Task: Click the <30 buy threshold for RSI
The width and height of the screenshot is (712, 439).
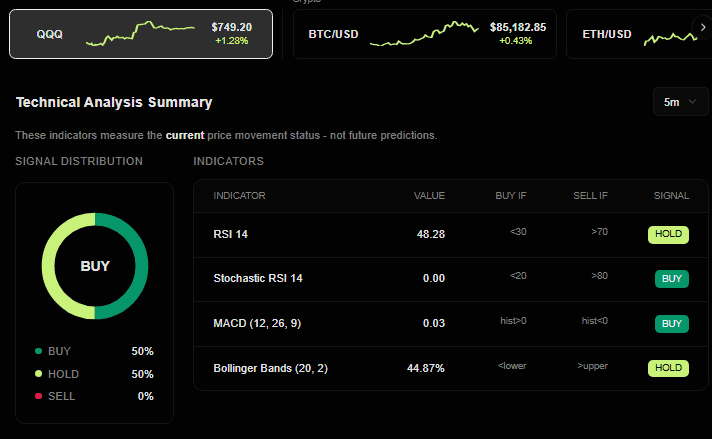Action: tap(518, 232)
